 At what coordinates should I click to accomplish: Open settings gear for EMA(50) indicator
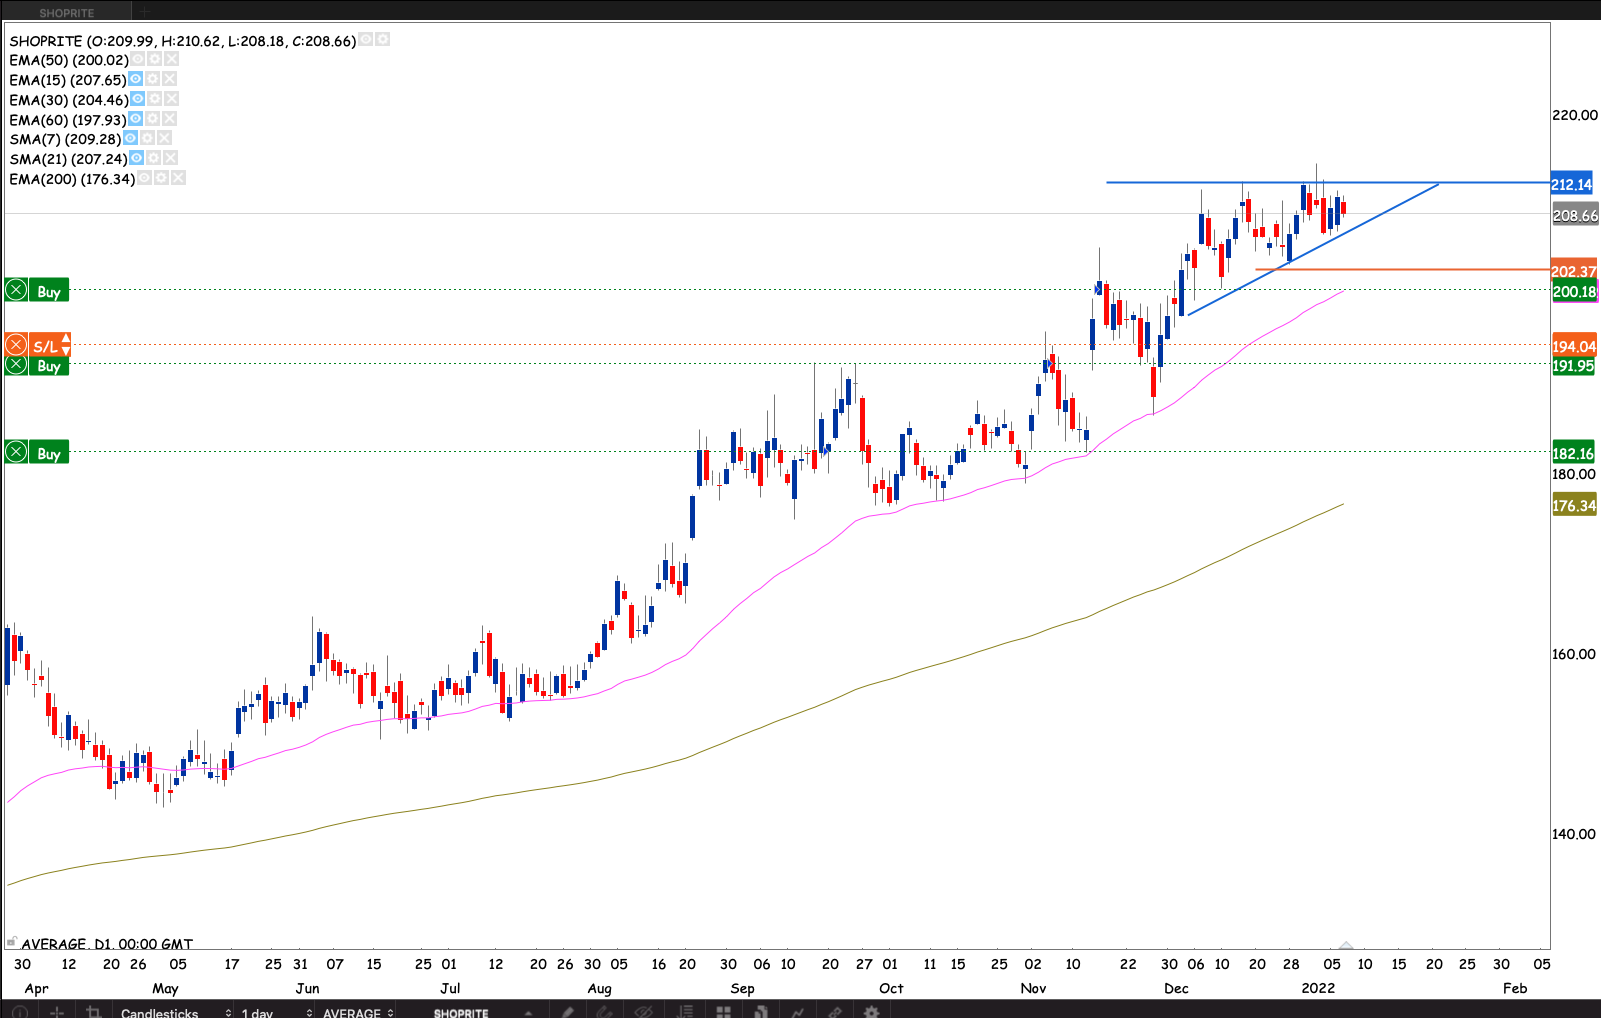pyautogui.click(x=155, y=60)
